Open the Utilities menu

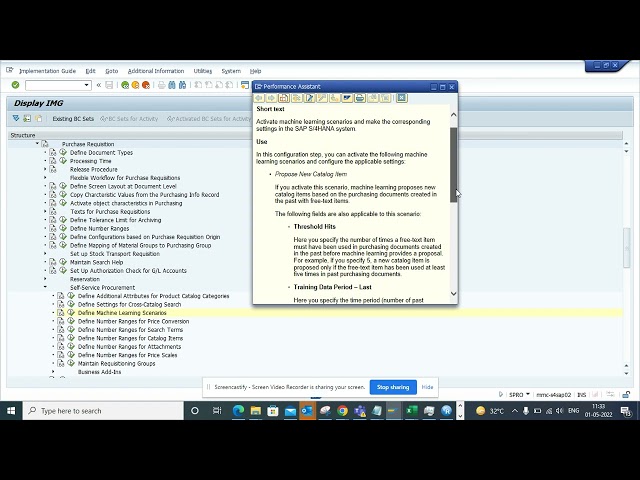(x=202, y=71)
